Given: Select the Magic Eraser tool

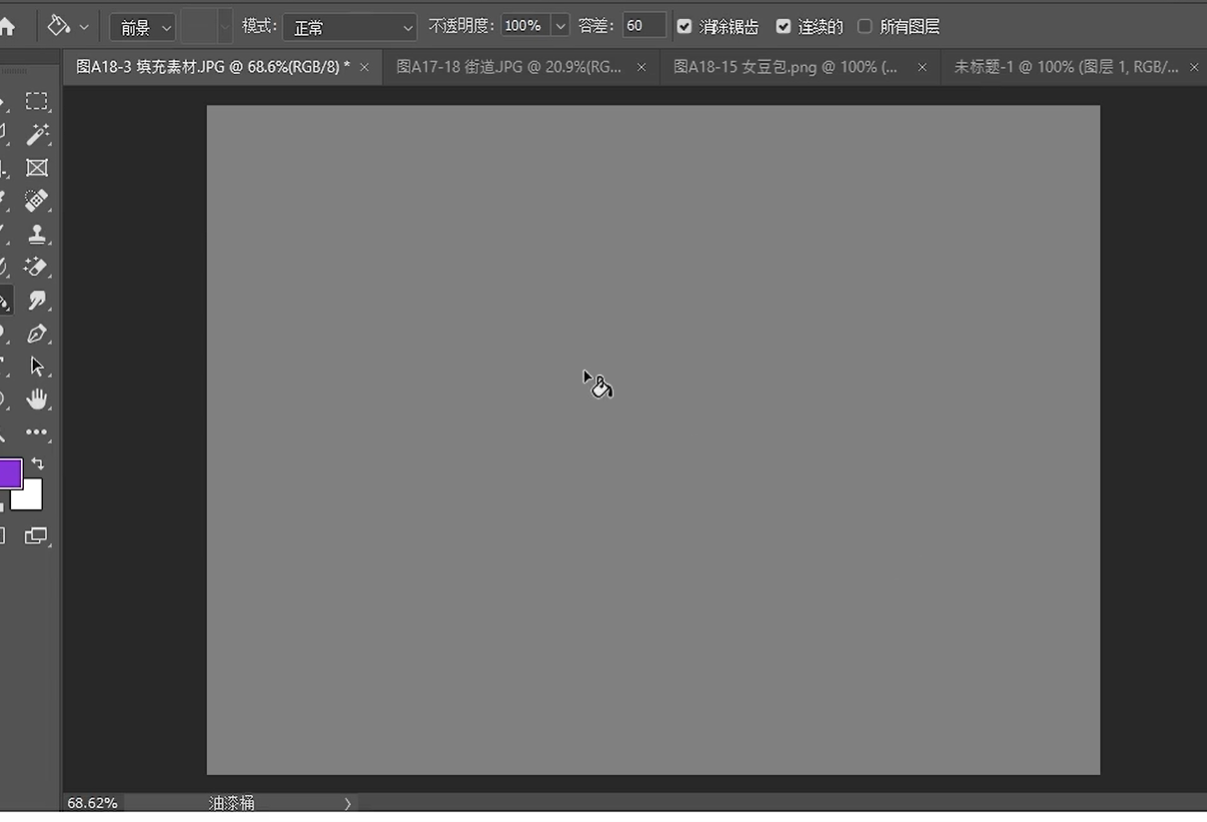Looking at the screenshot, I should tap(37, 267).
